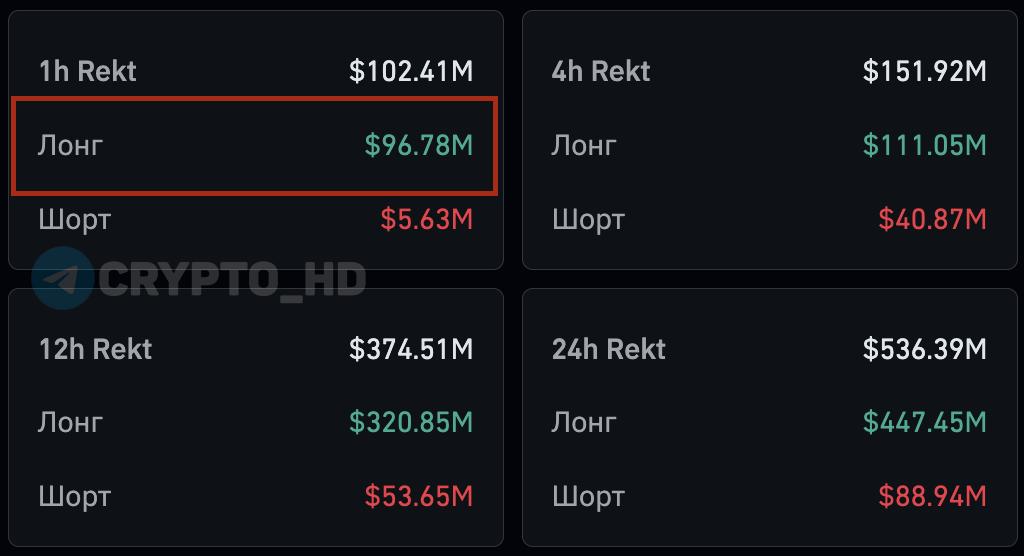Select the $447.45M long value
This screenshot has height=556, width=1024.
(925, 423)
